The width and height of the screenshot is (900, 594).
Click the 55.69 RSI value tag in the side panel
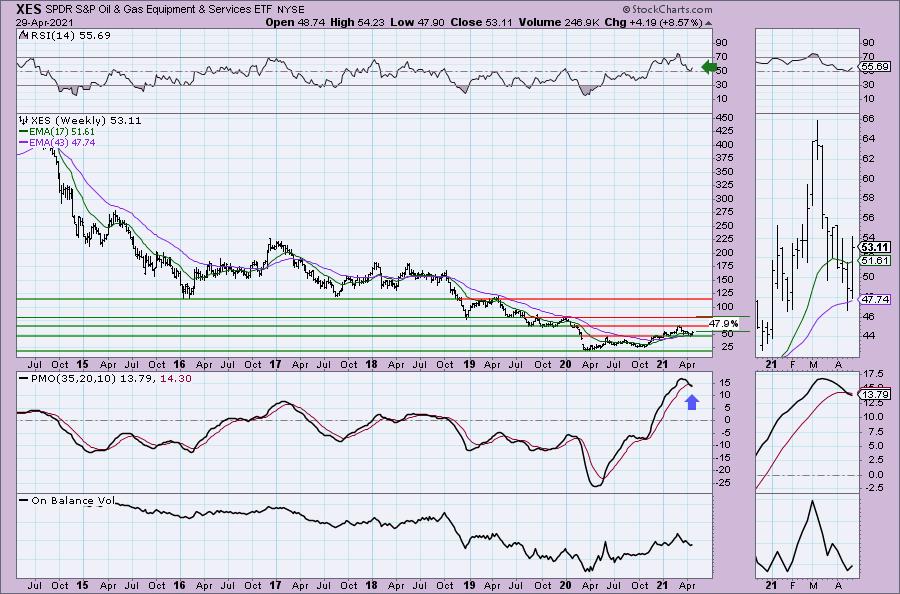[x=875, y=67]
